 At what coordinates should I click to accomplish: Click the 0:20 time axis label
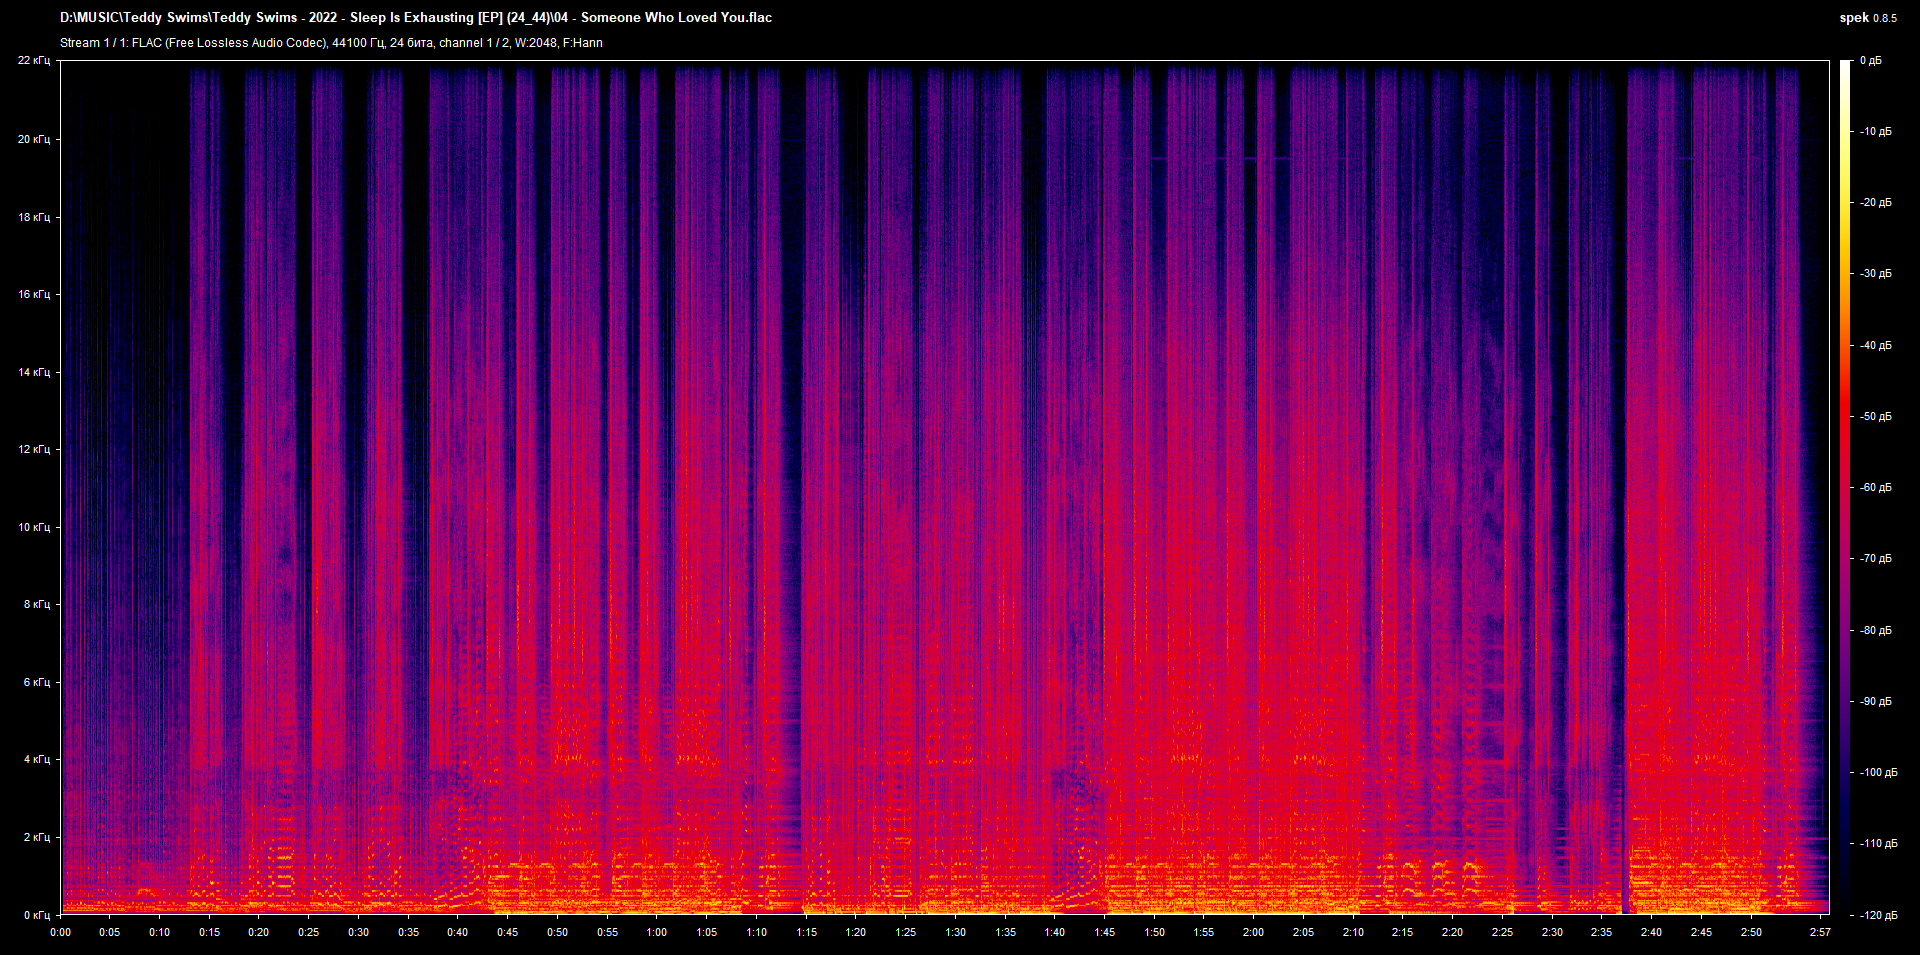click(x=259, y=932)
